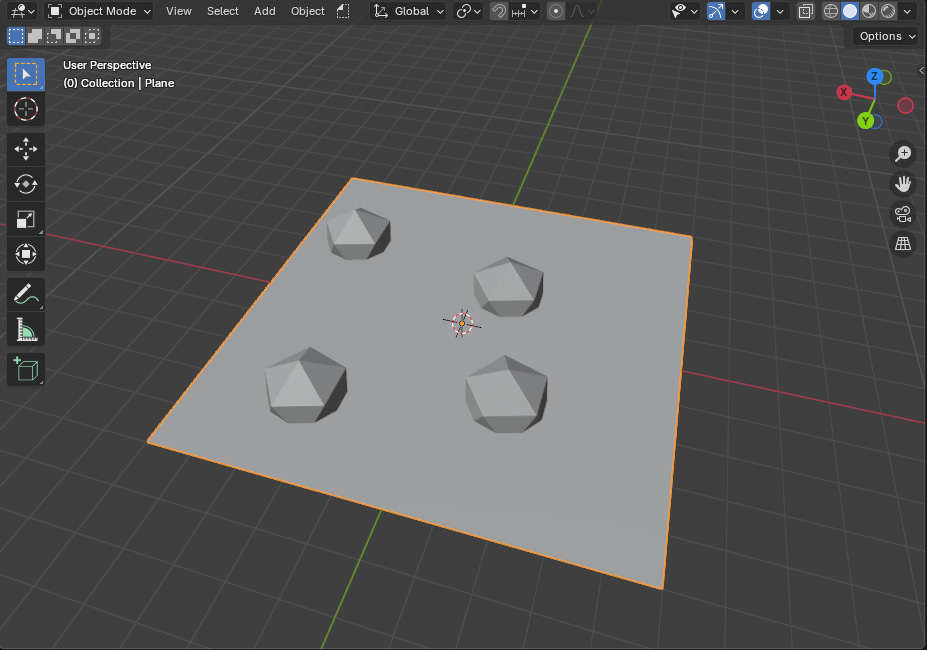Select the Select Box tool

point(25,75)
